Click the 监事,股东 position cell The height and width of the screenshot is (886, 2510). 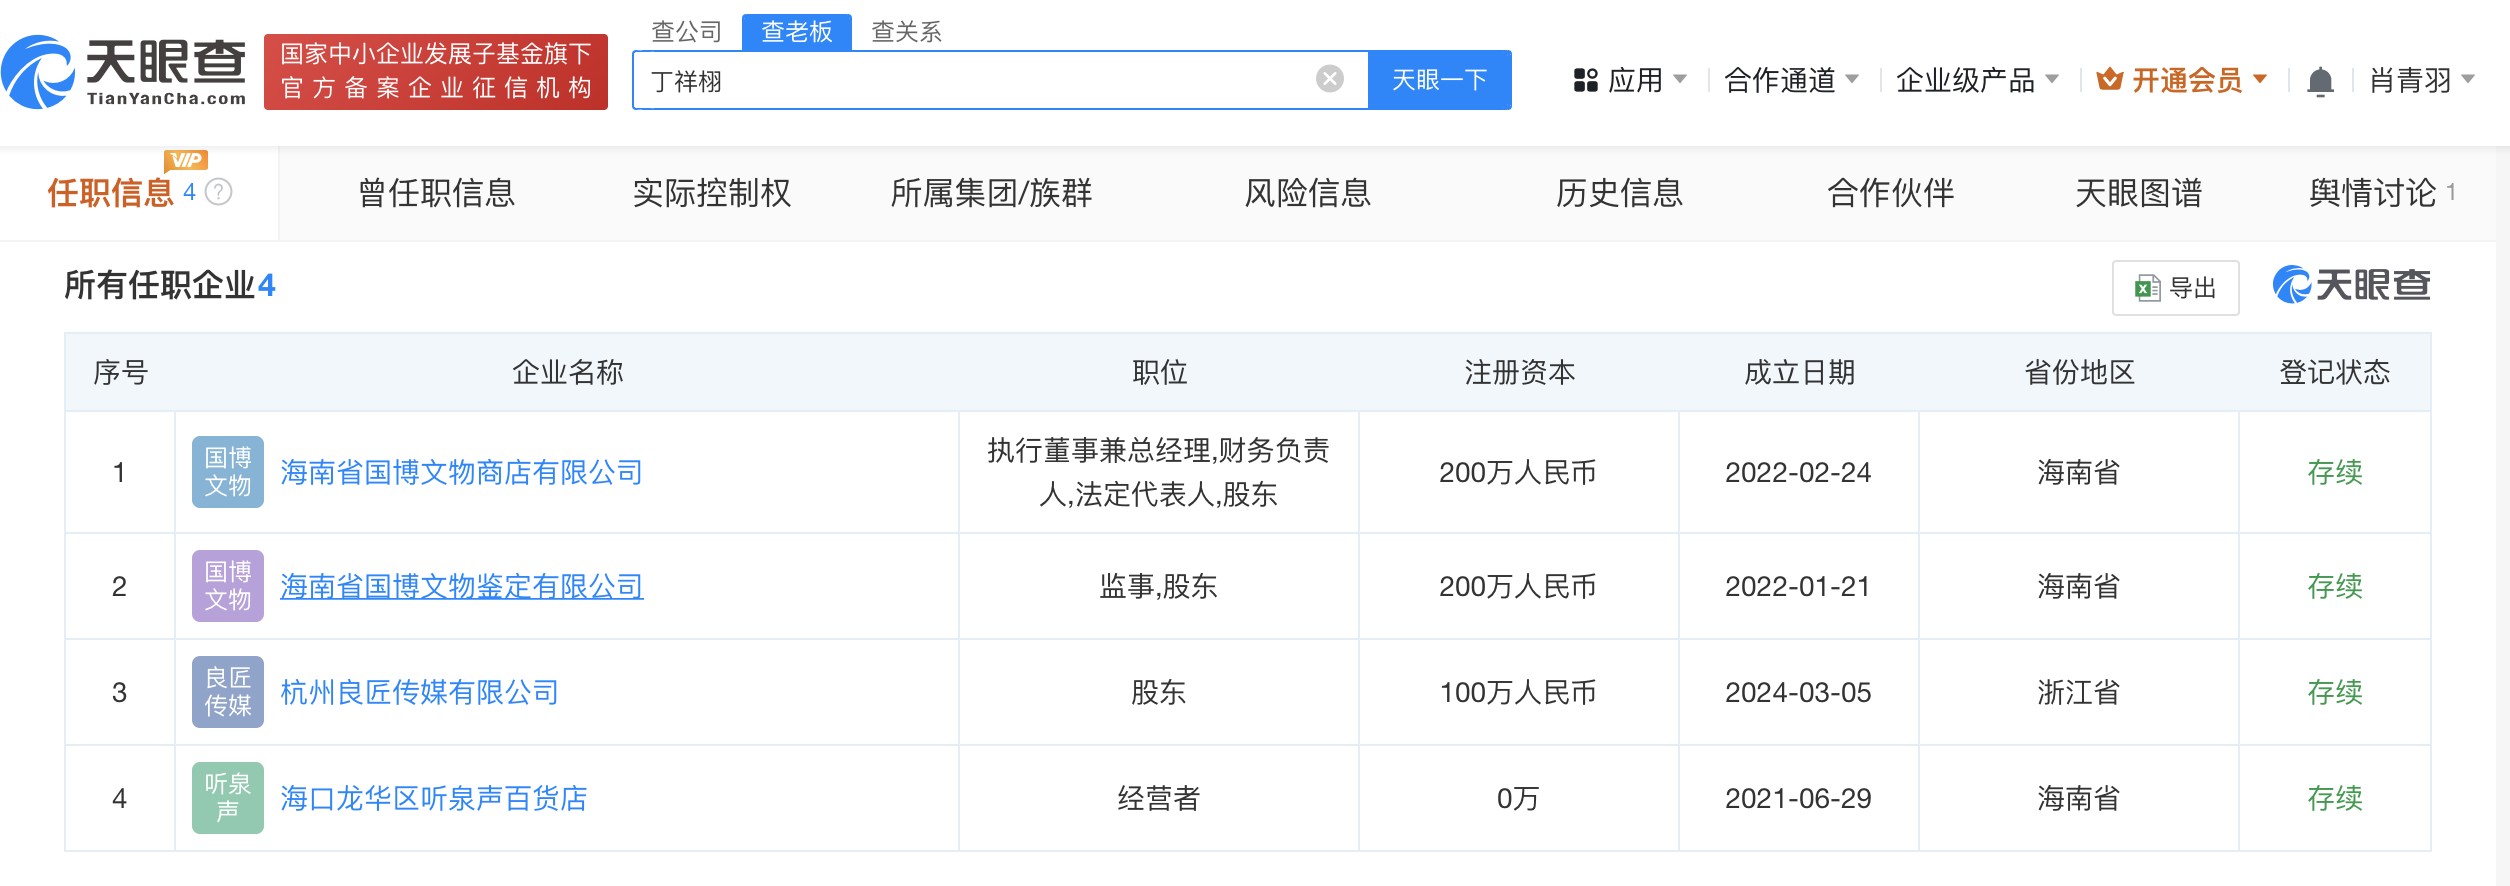pyautogui.click(x=1158, y=586)
